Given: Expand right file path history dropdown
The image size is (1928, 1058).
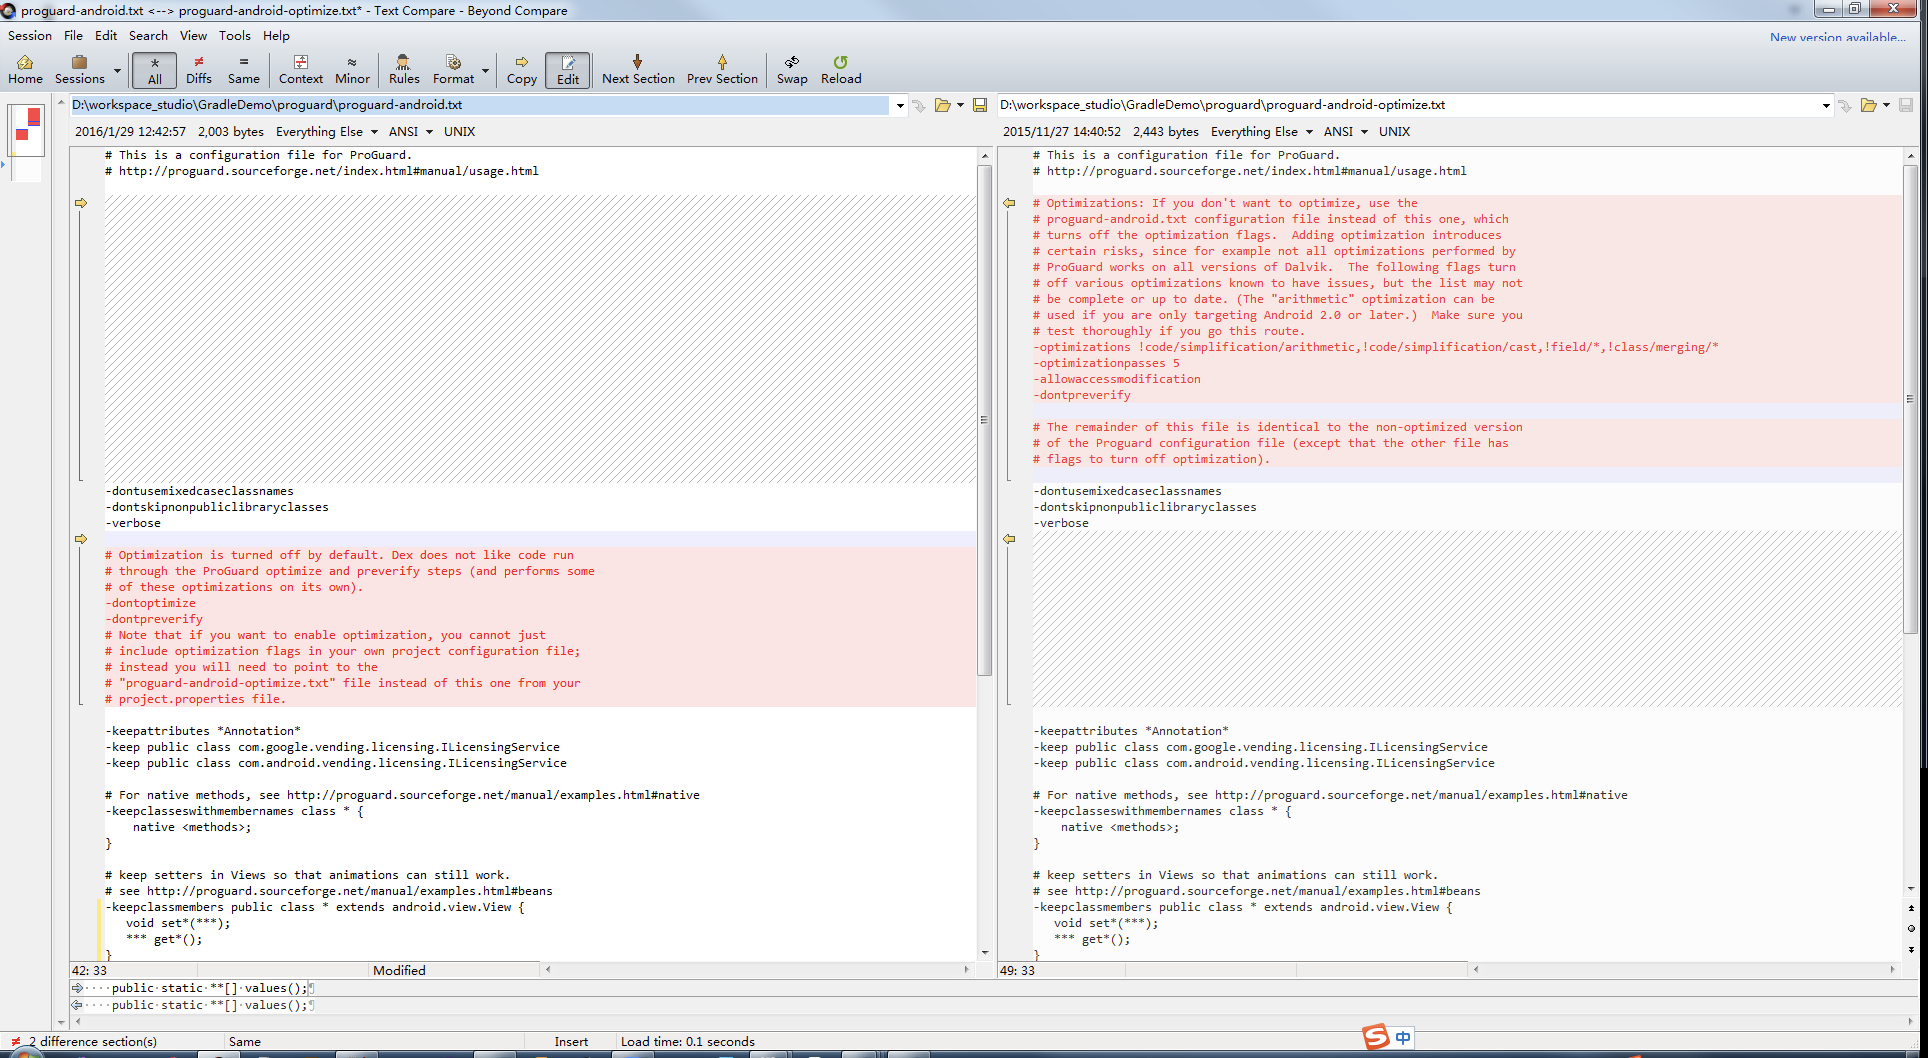Looking at the screenshot, I should pyautogui.click(x=1826, y=105).
